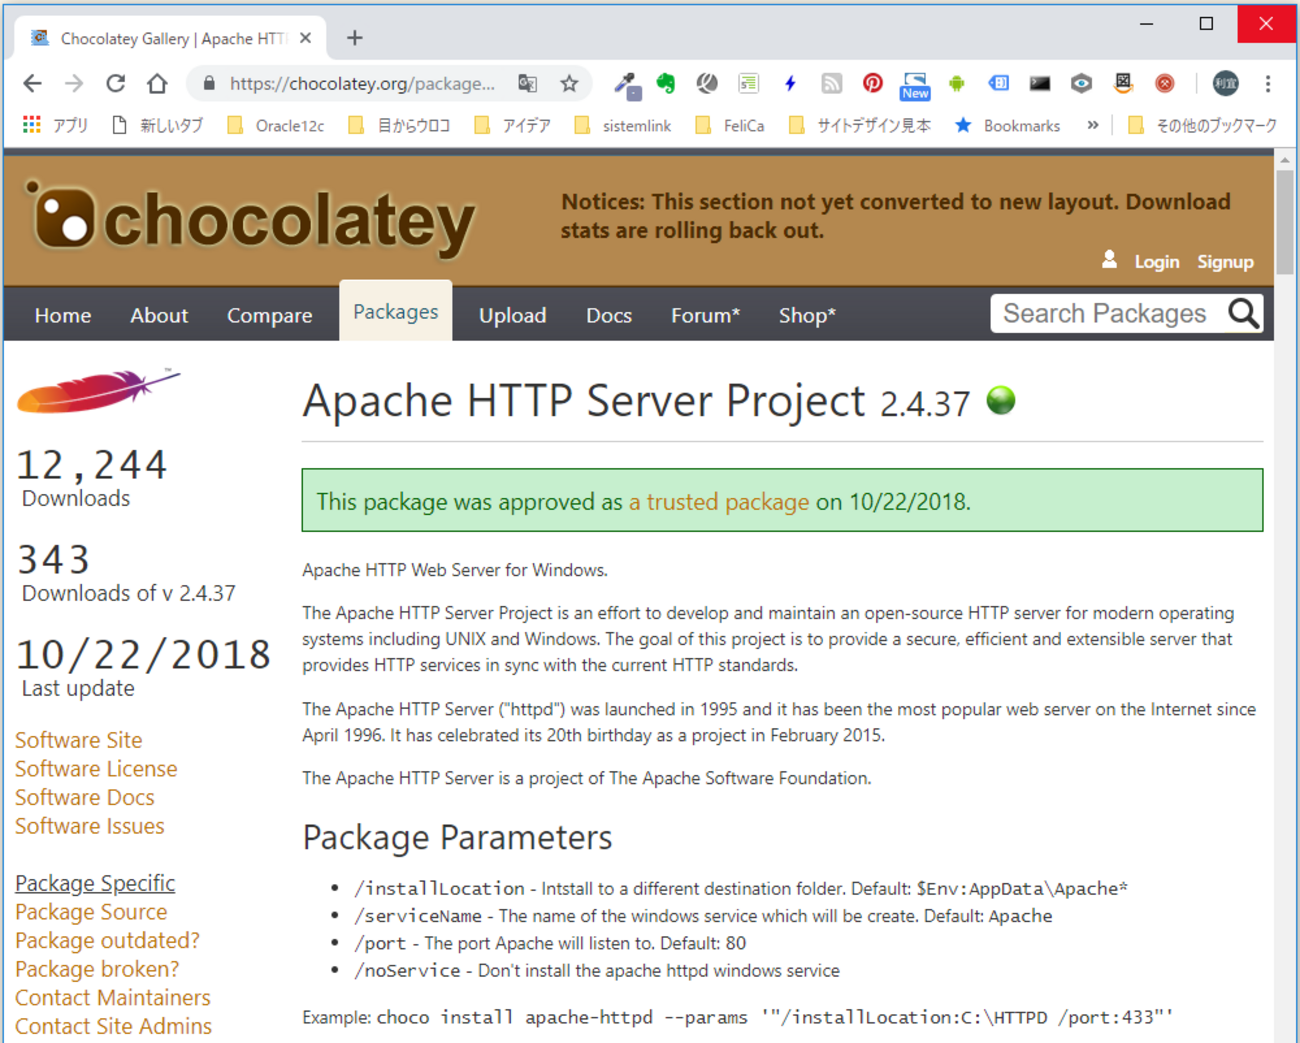Open the Software License link
Screen dimensions: 1300x1043
click(x=96, y=769)
